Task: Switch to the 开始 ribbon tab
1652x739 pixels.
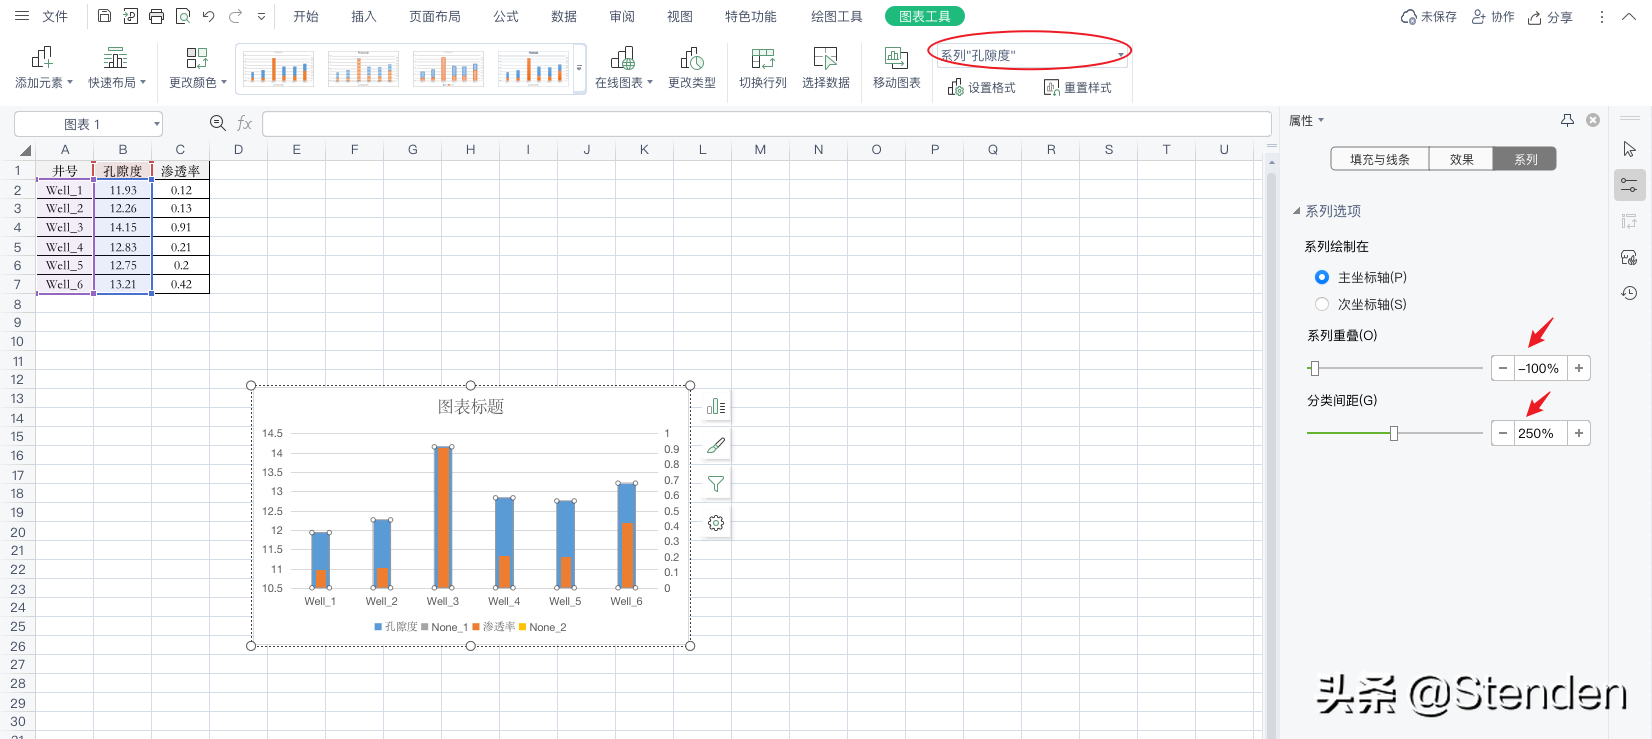Action: click(x=306, y=16)
